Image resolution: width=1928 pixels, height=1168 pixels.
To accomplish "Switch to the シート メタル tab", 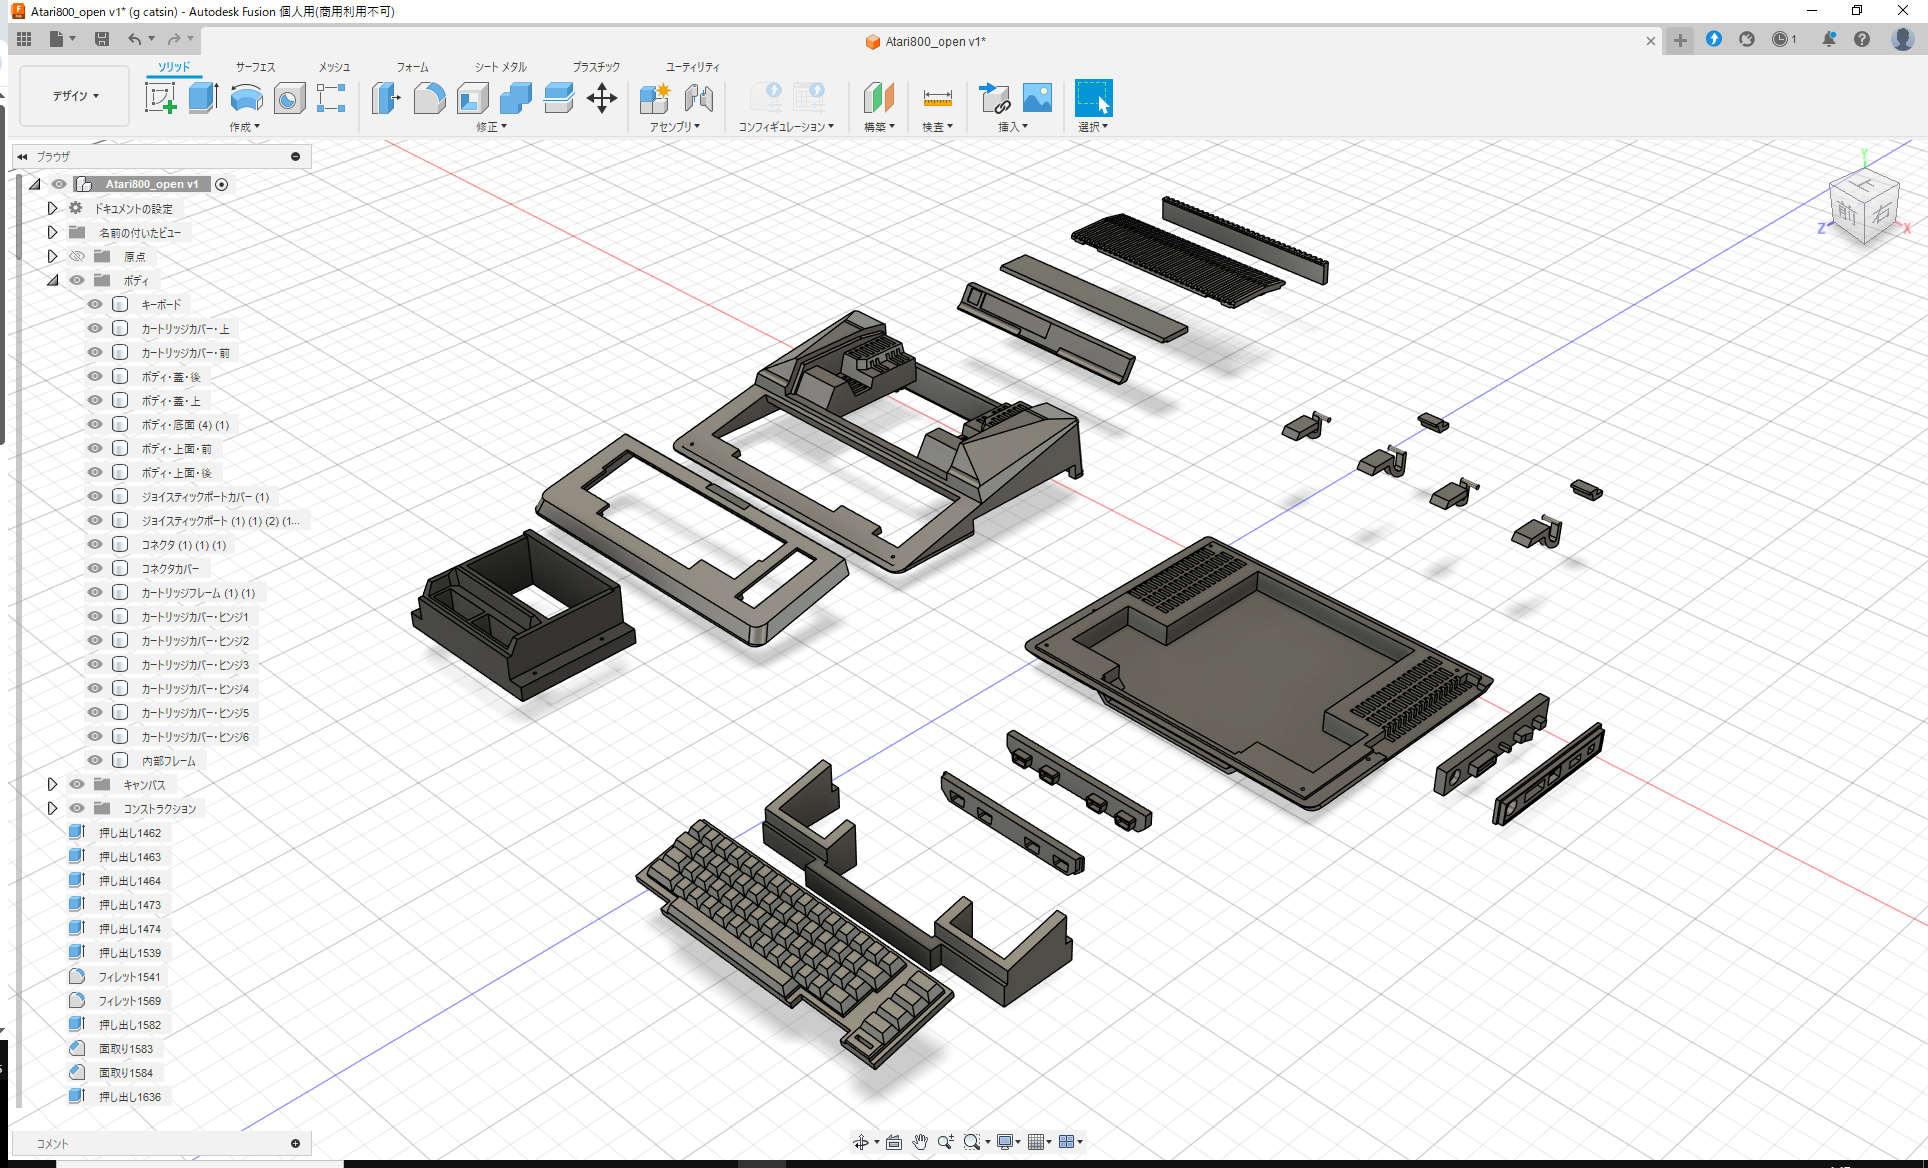I will (x=499, y=67).
